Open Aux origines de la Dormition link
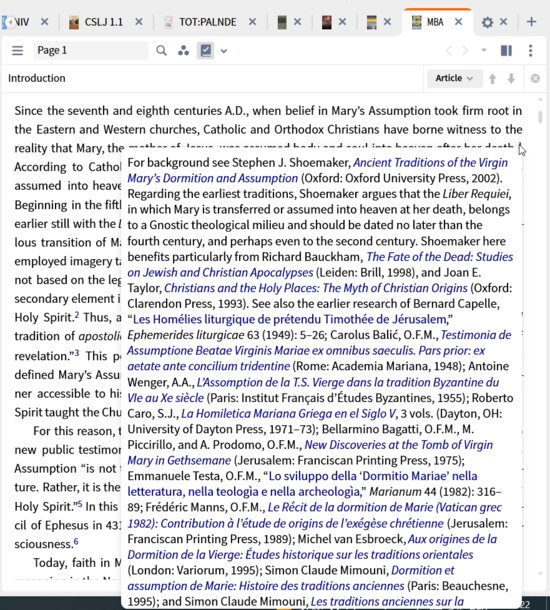 click(x=452, y=539)
